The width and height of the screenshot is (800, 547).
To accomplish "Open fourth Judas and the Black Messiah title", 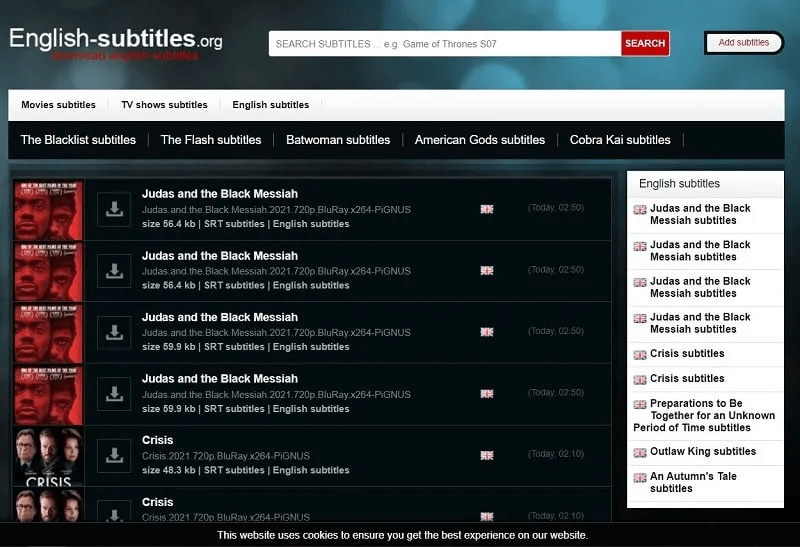I will coord(220,379).
